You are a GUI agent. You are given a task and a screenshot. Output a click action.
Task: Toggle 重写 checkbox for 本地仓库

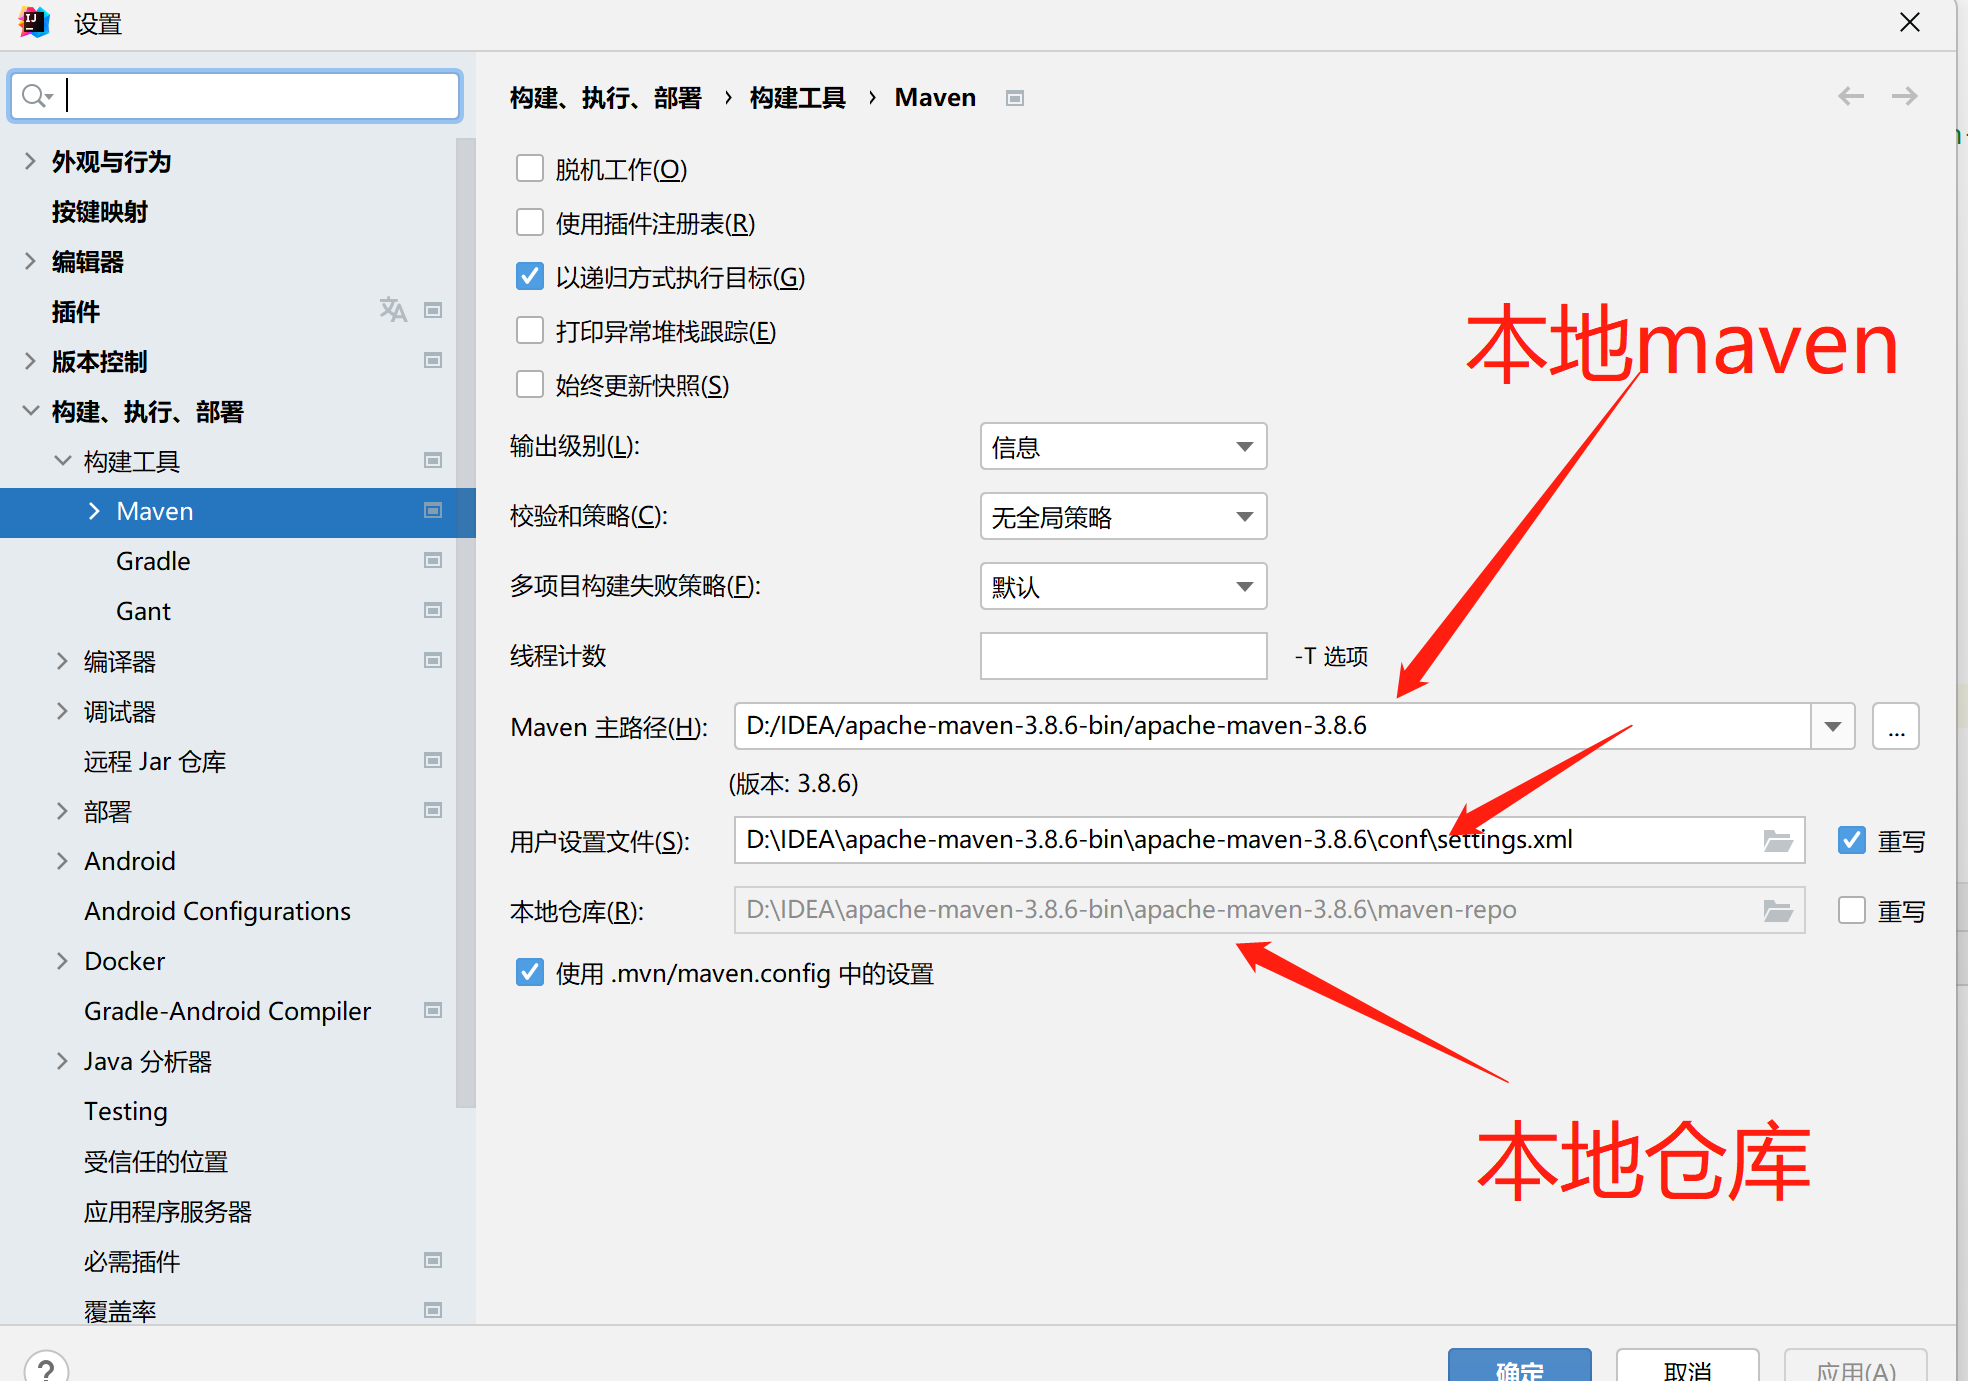[1852, 910]
